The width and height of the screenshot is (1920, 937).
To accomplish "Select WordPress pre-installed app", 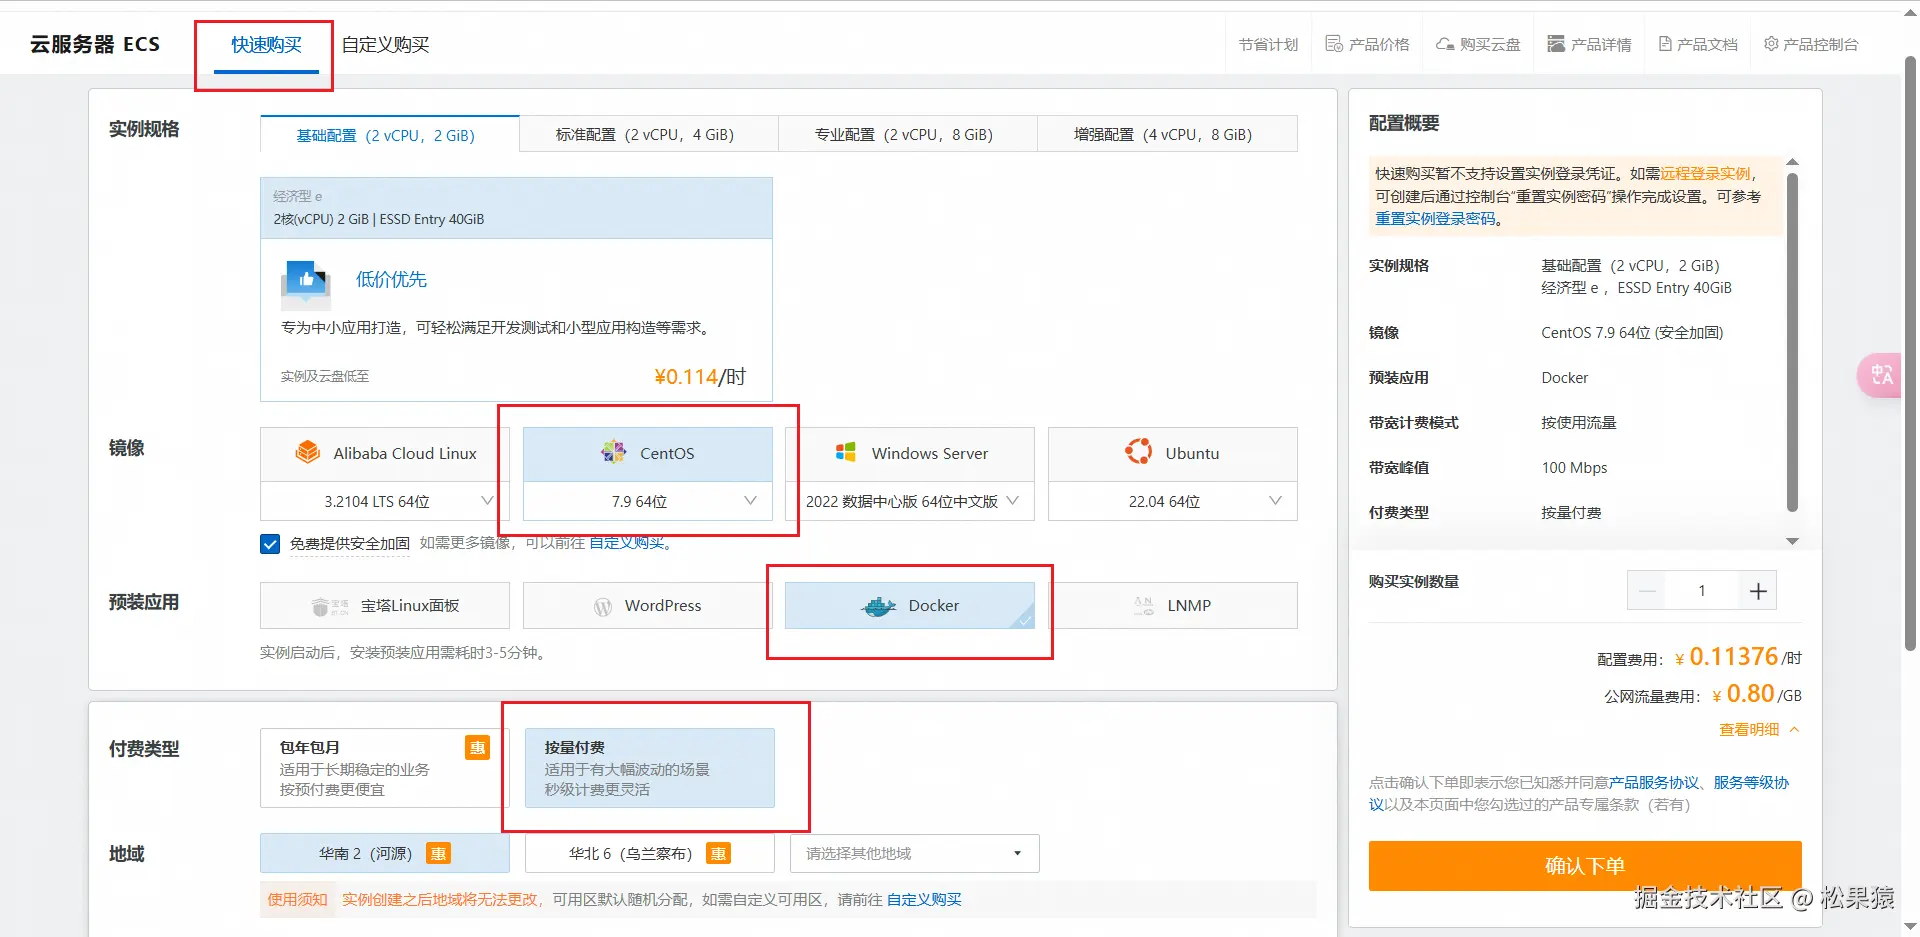I will pos(648,606).
